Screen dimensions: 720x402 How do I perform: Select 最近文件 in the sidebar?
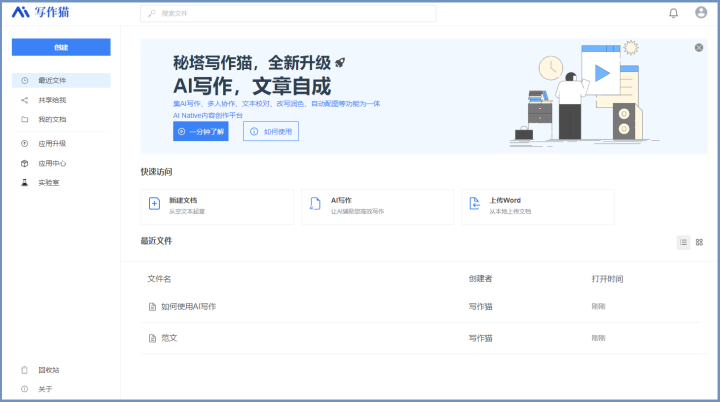[61, 80]
